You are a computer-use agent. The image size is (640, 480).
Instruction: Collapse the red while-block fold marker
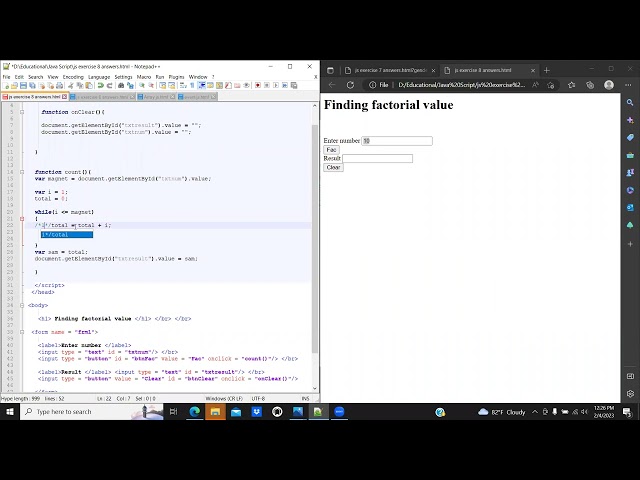point(22,219)
